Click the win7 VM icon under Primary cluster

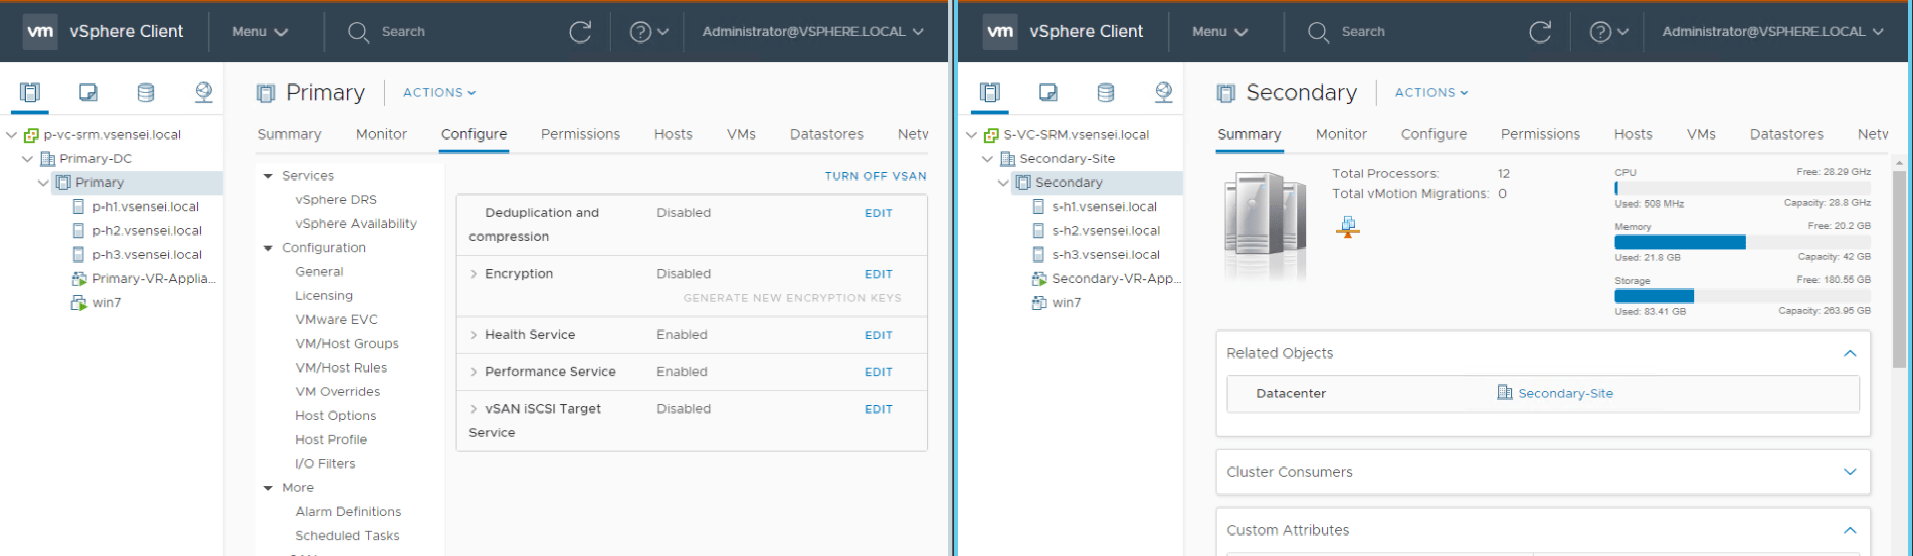(x=79, y=303)
